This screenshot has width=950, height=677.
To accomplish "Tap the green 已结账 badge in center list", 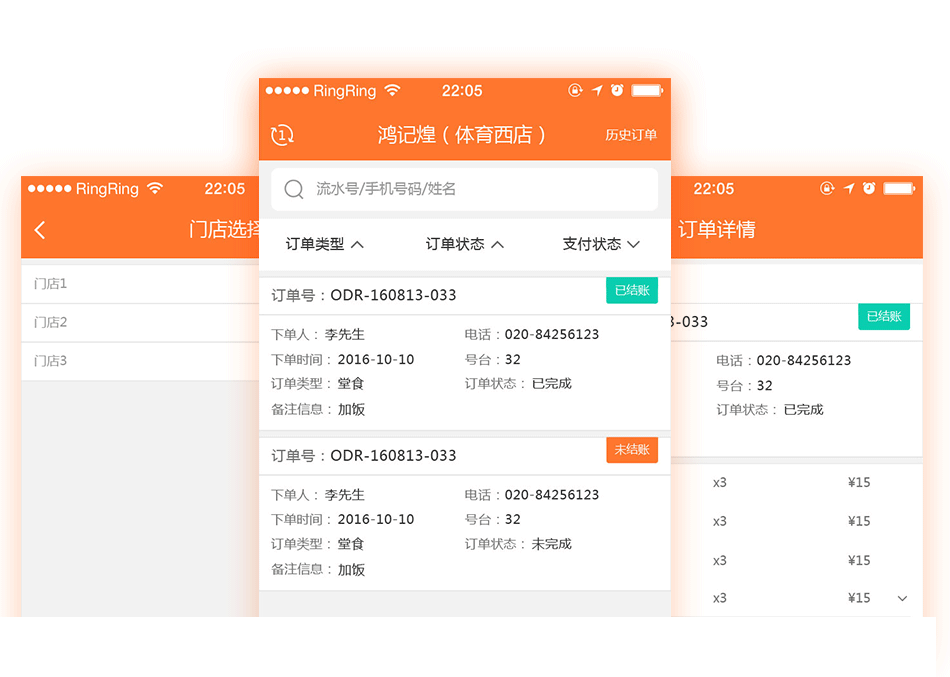I will click(x=632, y=290).
